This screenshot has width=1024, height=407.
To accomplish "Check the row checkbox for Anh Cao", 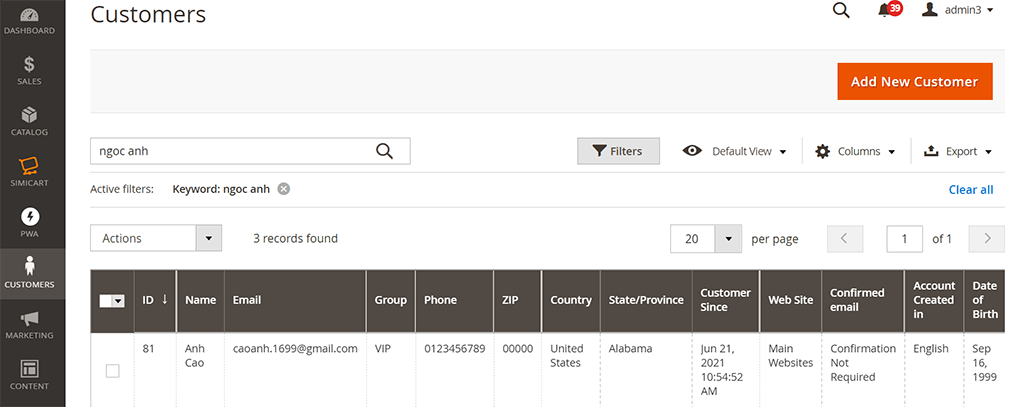I will pyautogui.click(x=112, y=371).
